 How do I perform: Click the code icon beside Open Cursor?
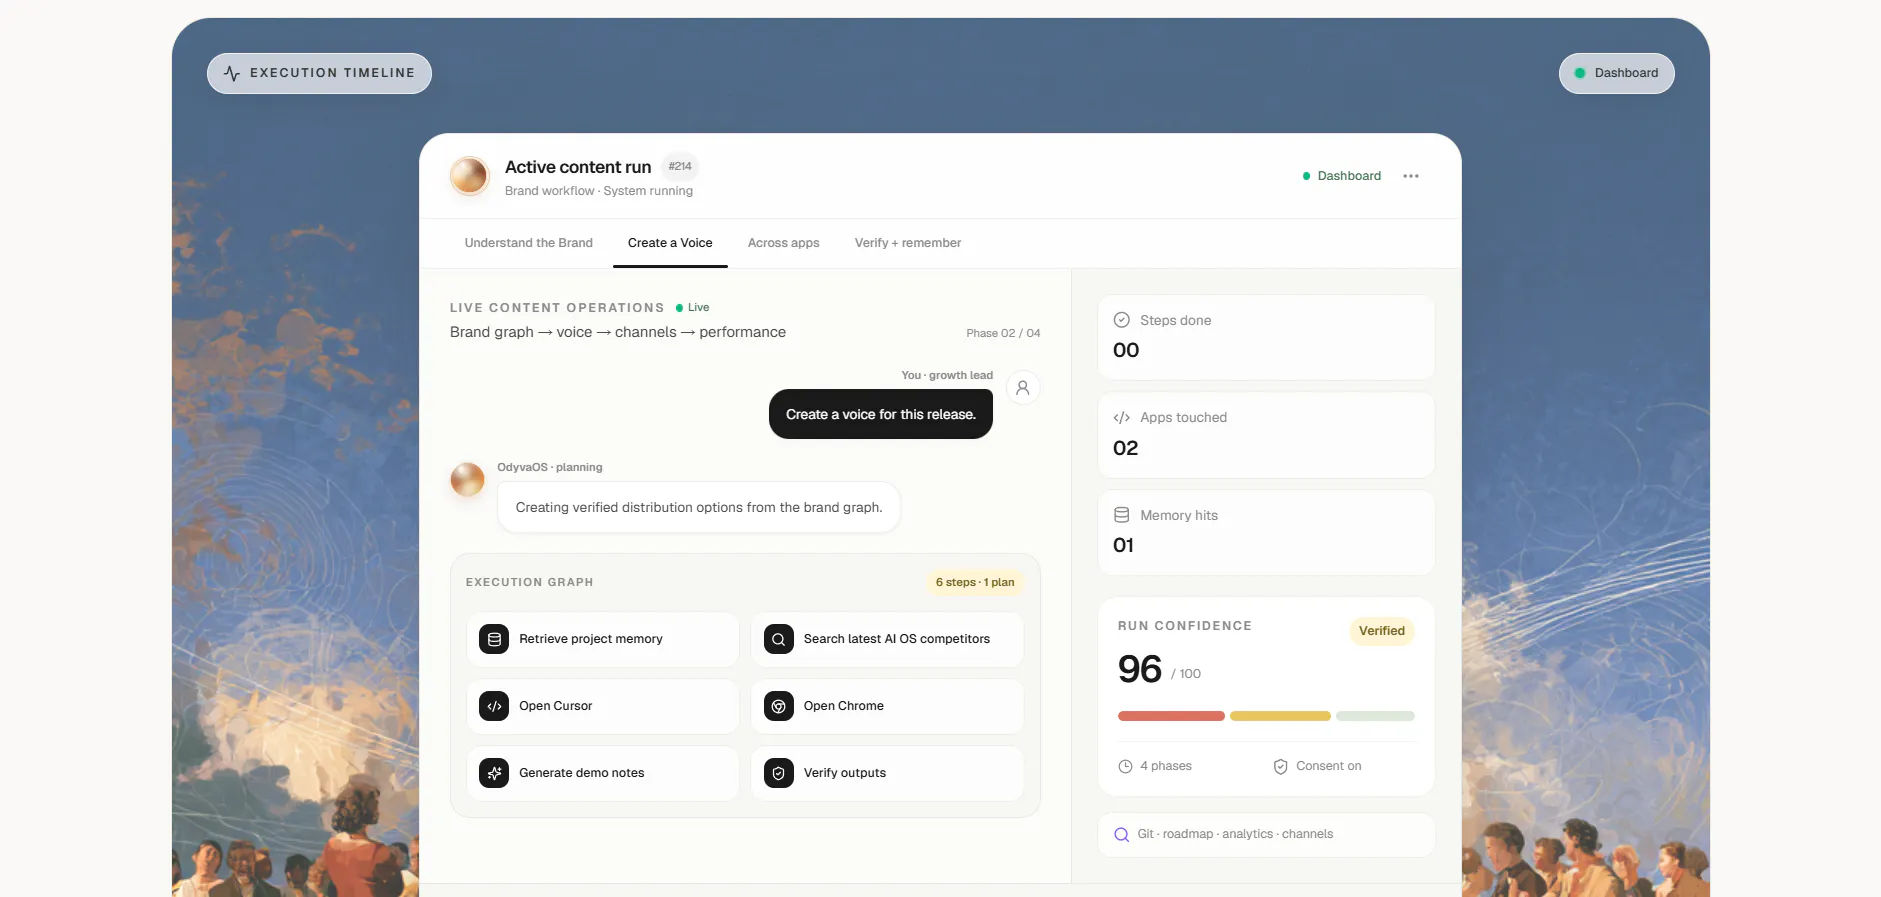click(494, 706)
